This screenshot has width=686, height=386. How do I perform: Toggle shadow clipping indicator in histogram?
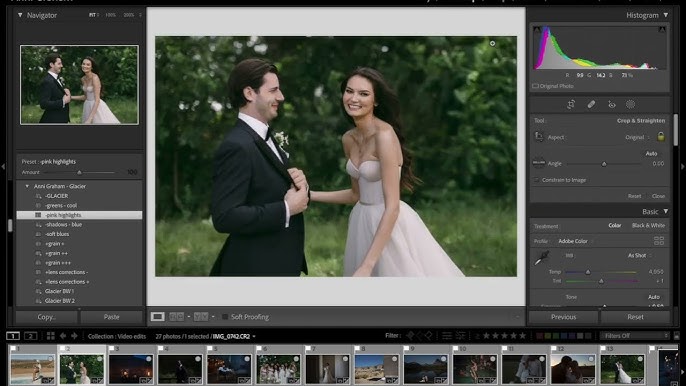pos(537,30)
